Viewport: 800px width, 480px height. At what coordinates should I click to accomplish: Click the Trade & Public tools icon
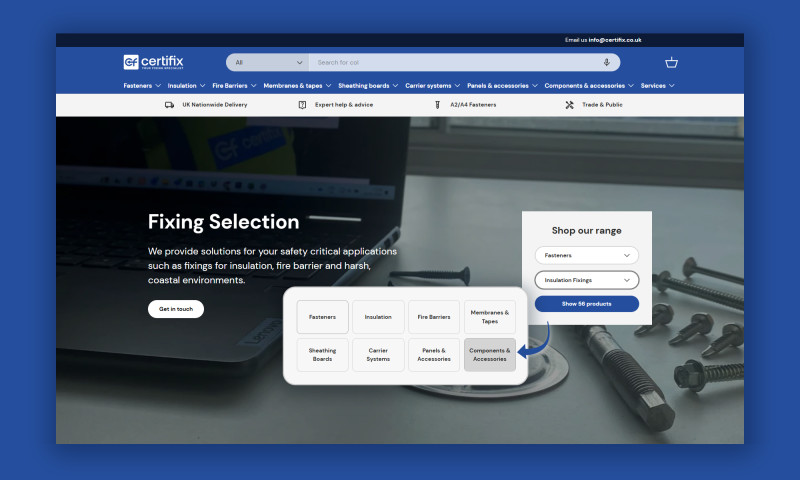(569, 105)
